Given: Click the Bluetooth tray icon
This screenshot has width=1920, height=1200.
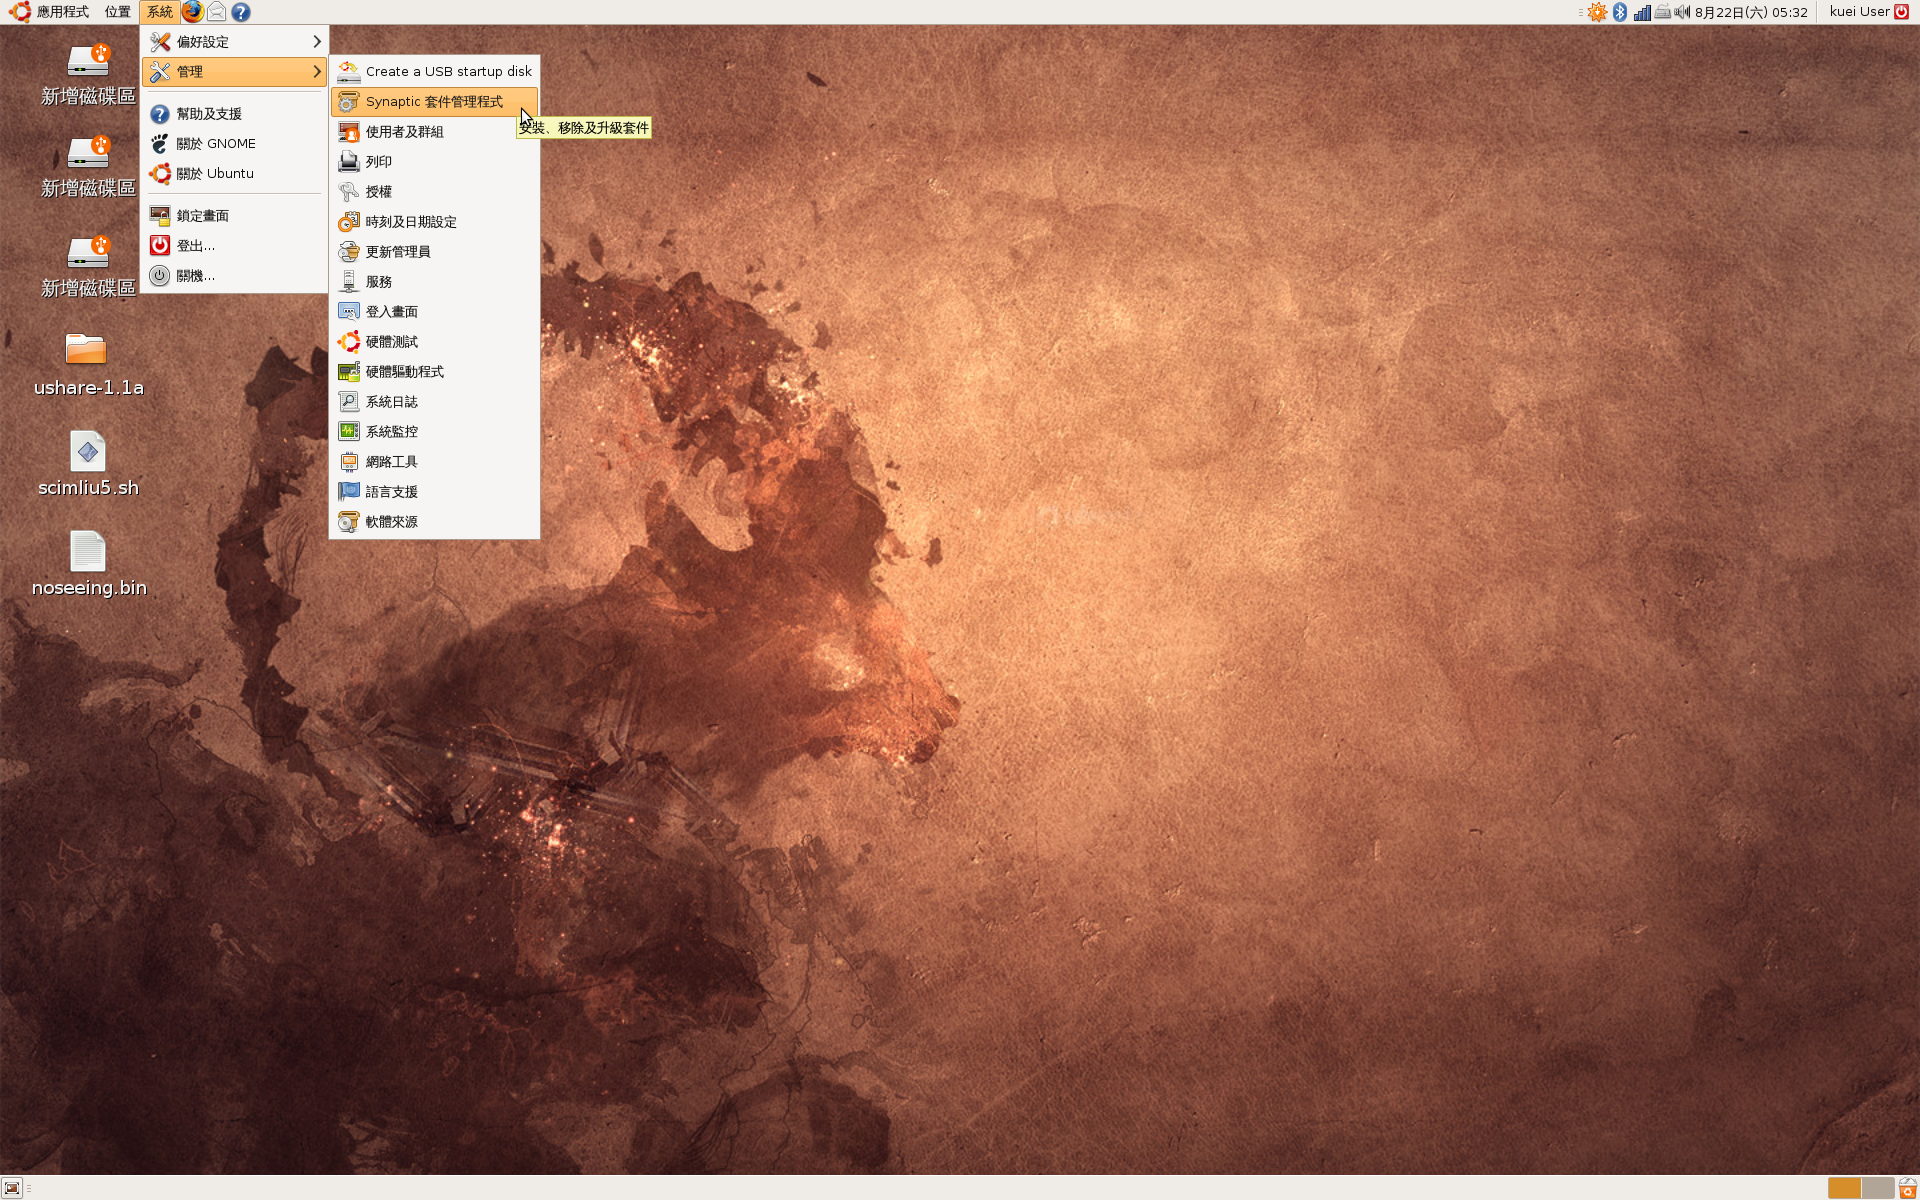Looking at the screenshot, I should click(1620, 12).
